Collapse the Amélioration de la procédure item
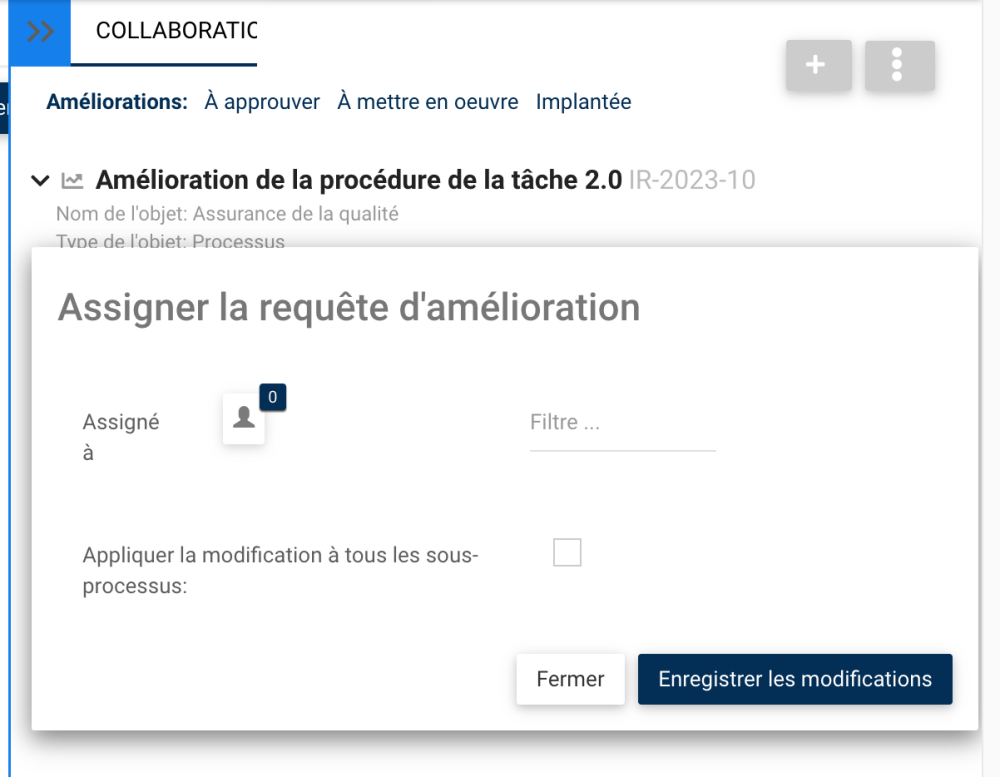This screenshot has width=1000, height=777. [40, 181]
